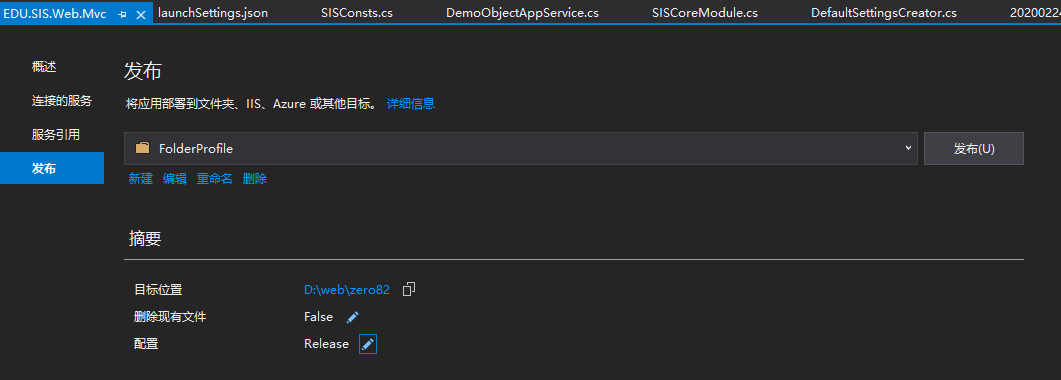Open the 详细信息 link
This screenshot has width=1061, height=380.
pyautogui.click(x=411, y=103)
